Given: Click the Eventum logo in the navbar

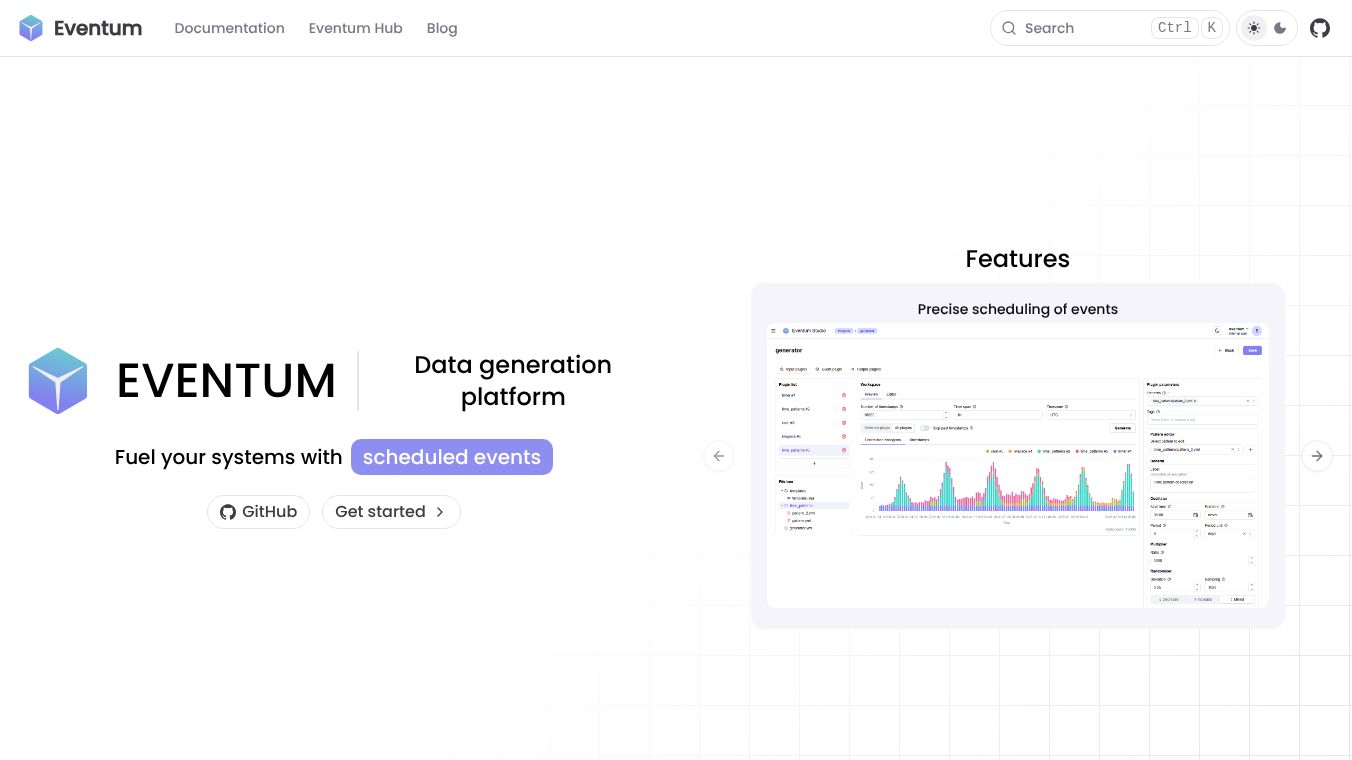Looking at the screenshot, I should click(x=80, y=28).
